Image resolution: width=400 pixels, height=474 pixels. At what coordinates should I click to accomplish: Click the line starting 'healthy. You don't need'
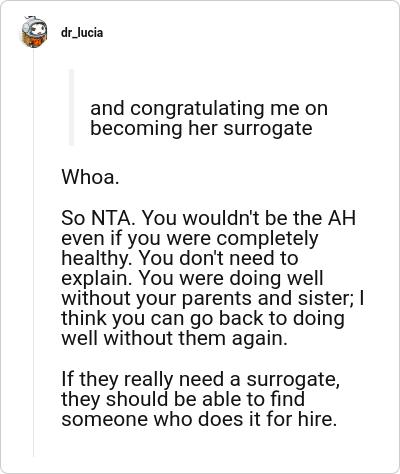180,258
